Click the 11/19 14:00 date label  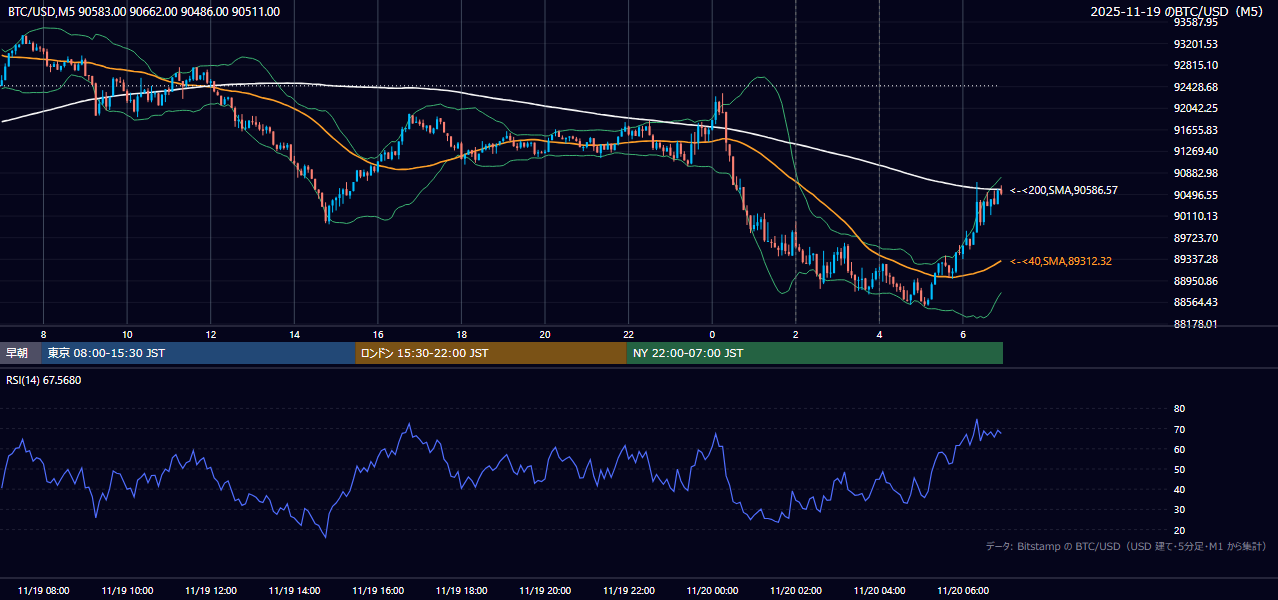(294, 591)
